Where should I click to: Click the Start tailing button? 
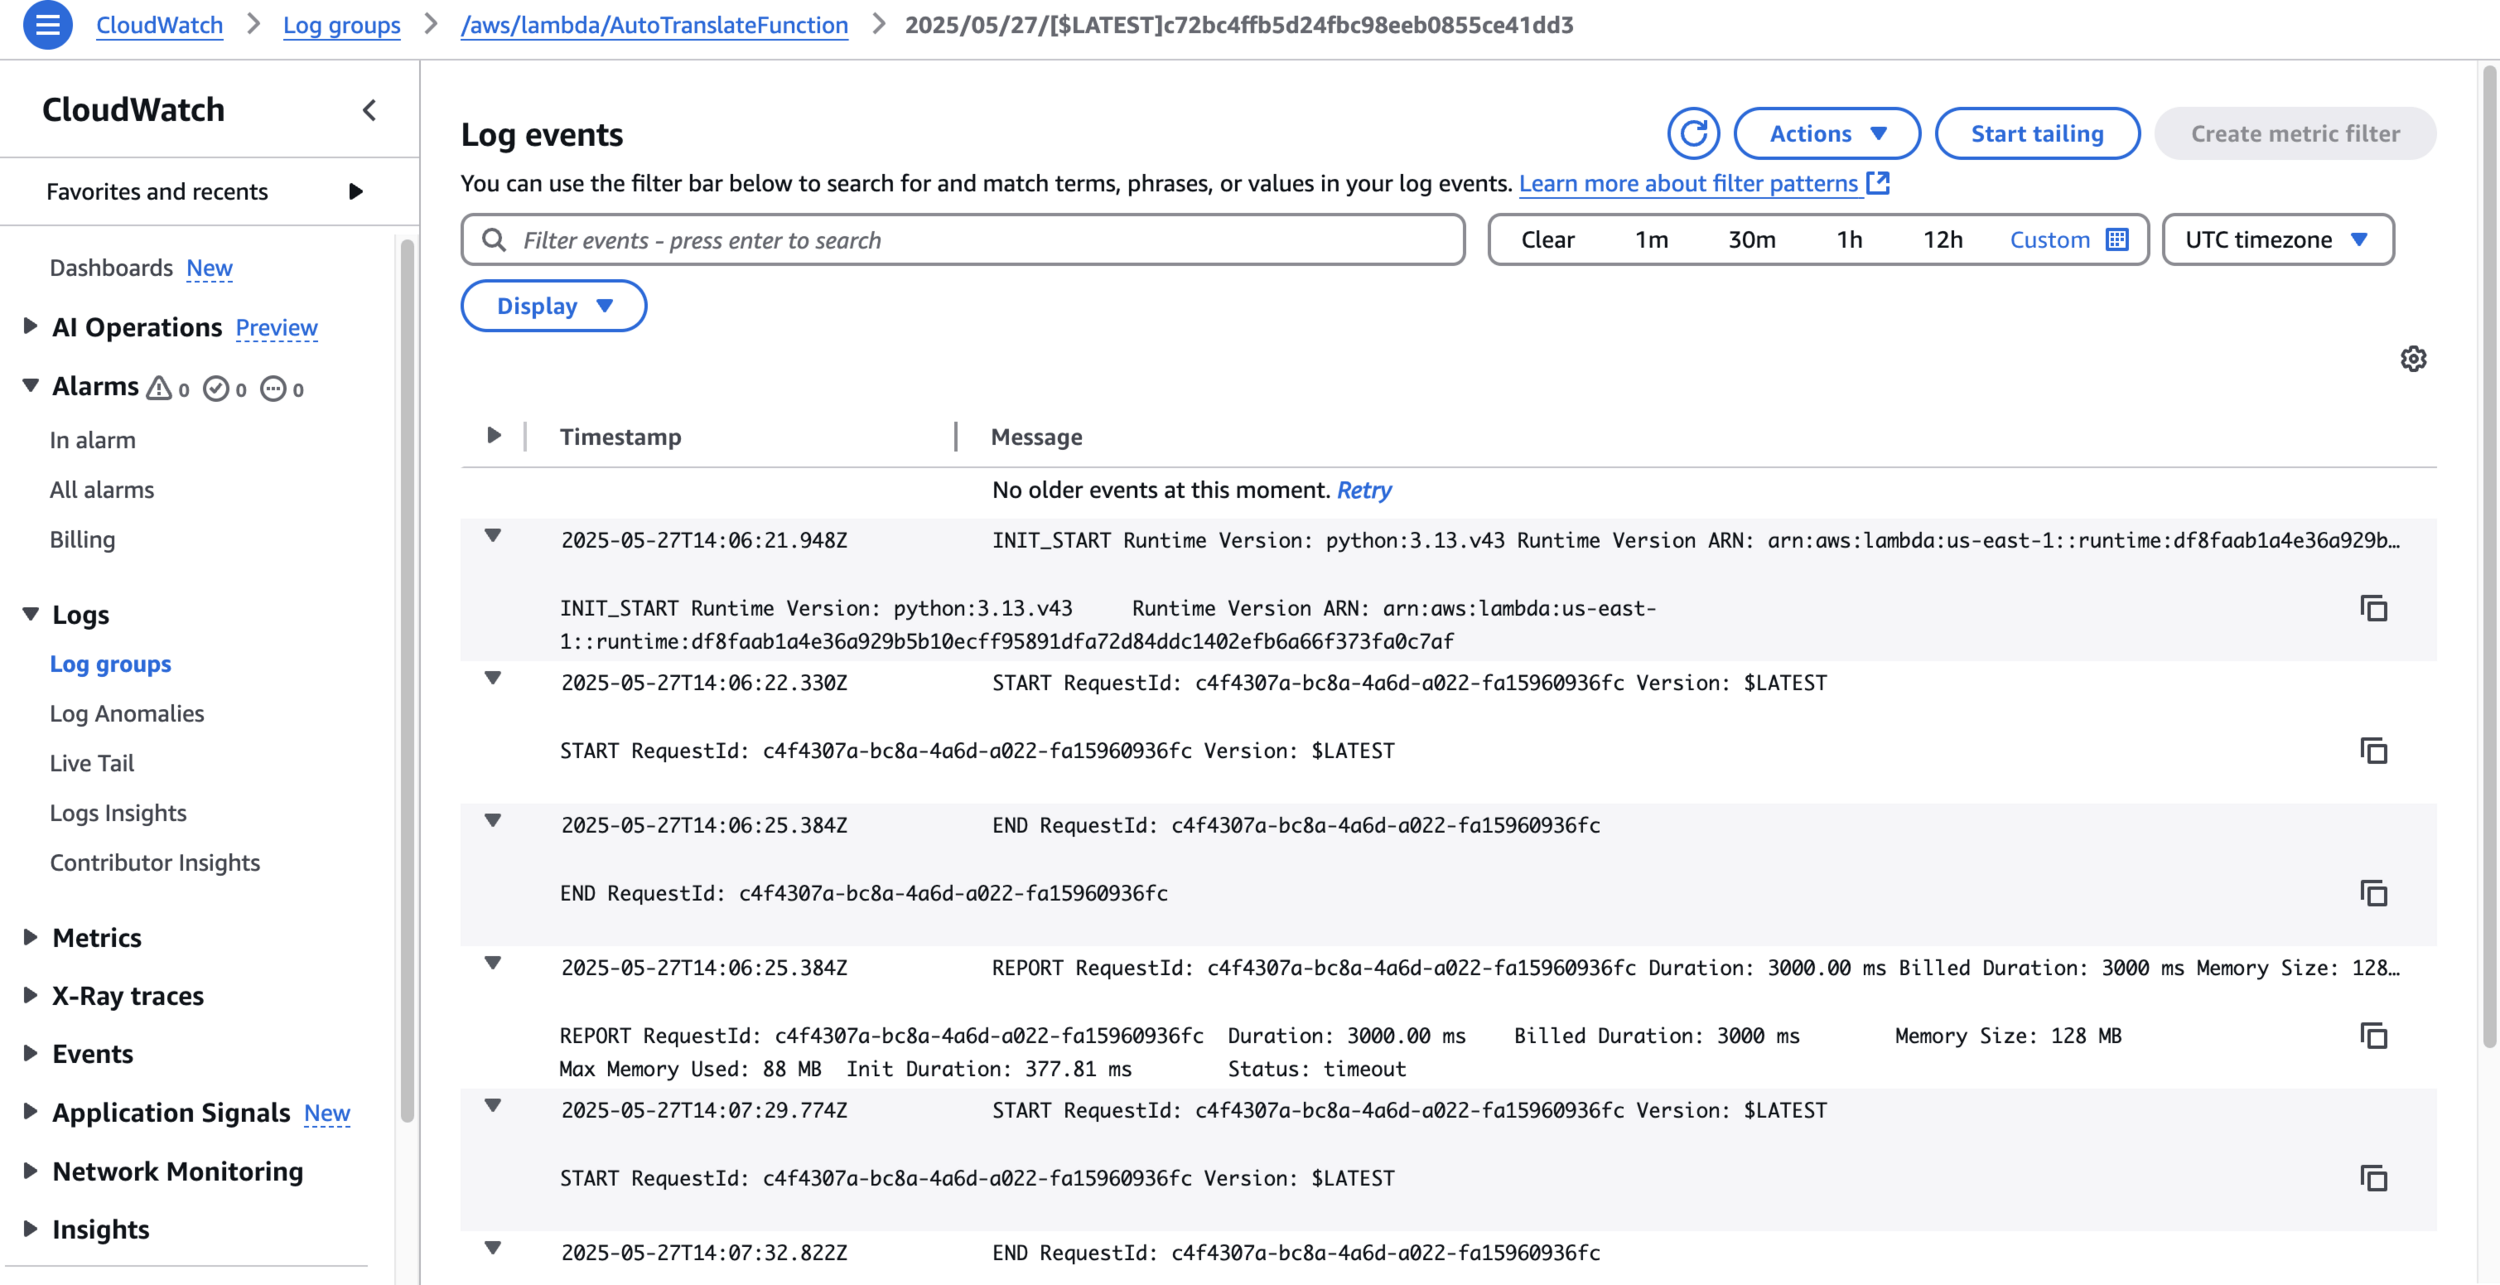click(x=2036, y=134)
